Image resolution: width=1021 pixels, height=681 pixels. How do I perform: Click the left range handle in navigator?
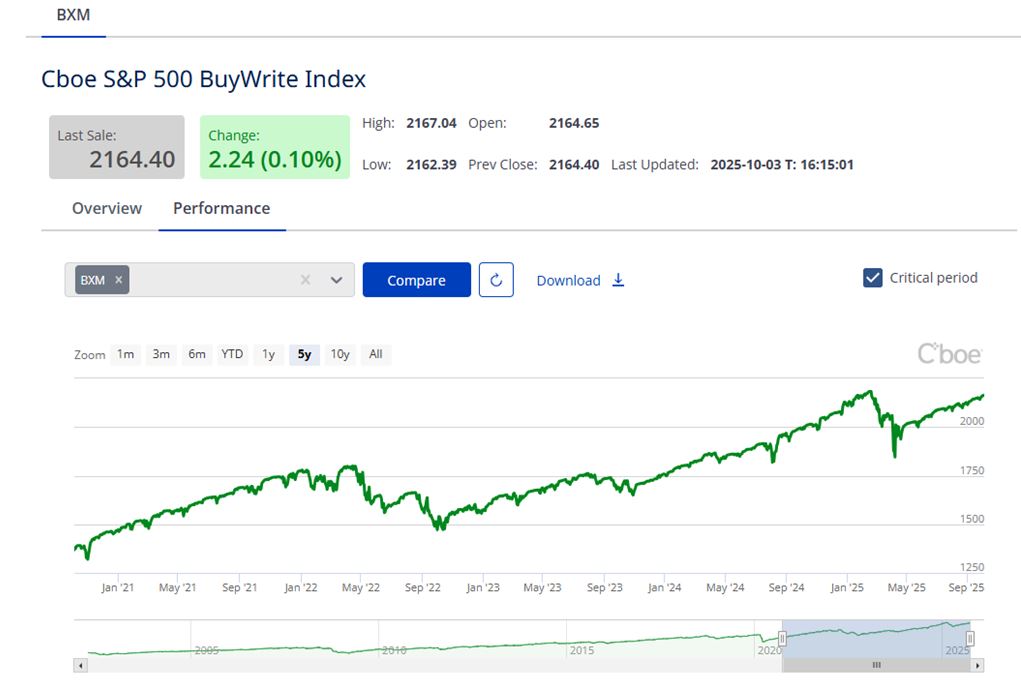click(x=783, y=638)
